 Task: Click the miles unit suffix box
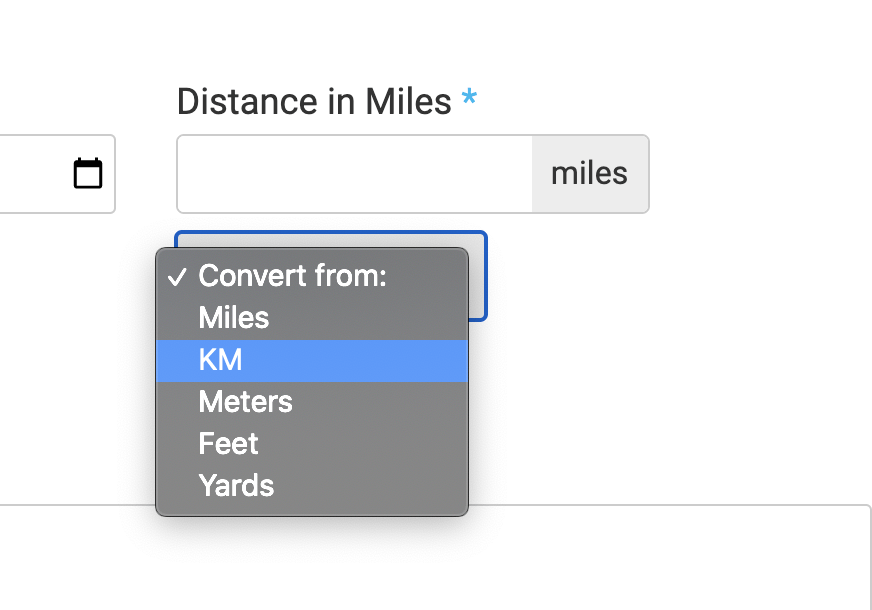[590, 174]
